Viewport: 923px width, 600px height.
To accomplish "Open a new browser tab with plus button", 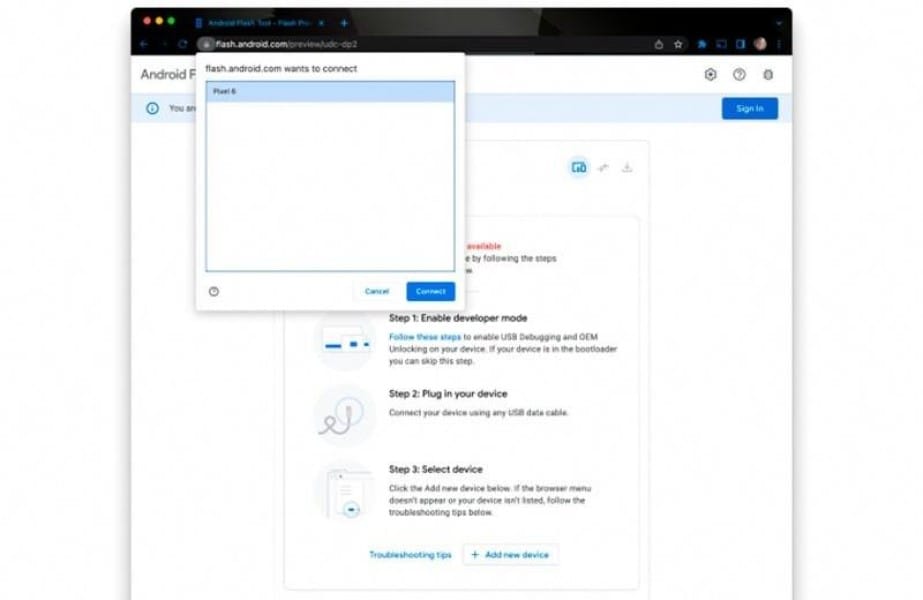I will coord(344,20).
